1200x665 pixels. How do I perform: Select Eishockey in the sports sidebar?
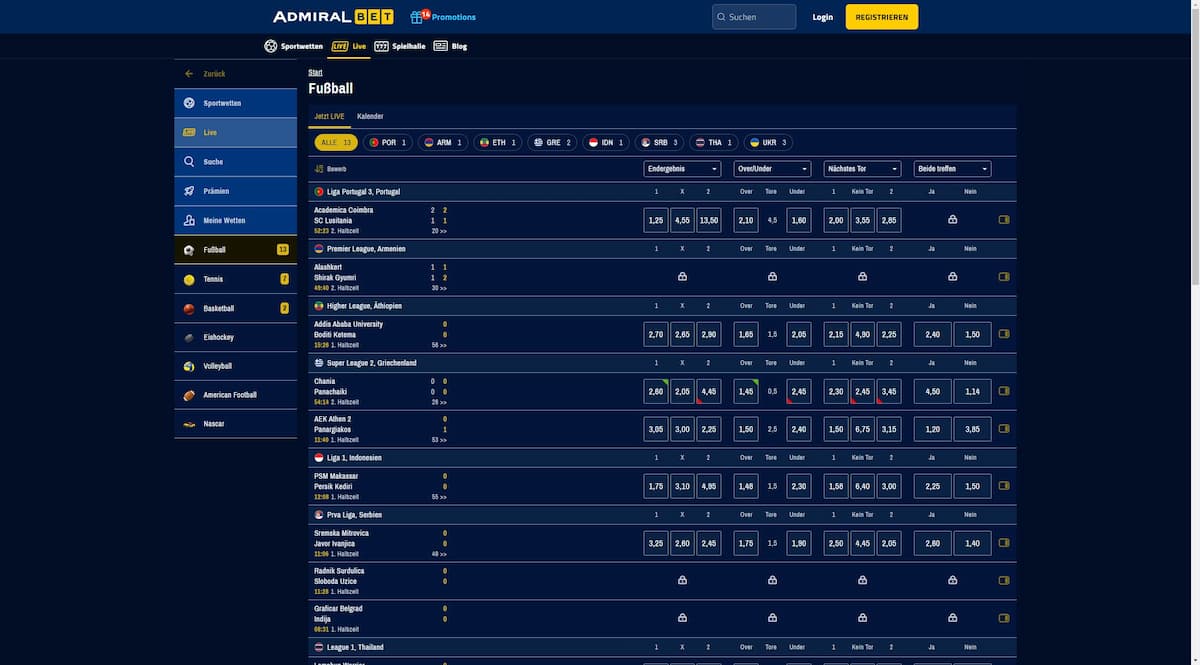pos(235,337)
